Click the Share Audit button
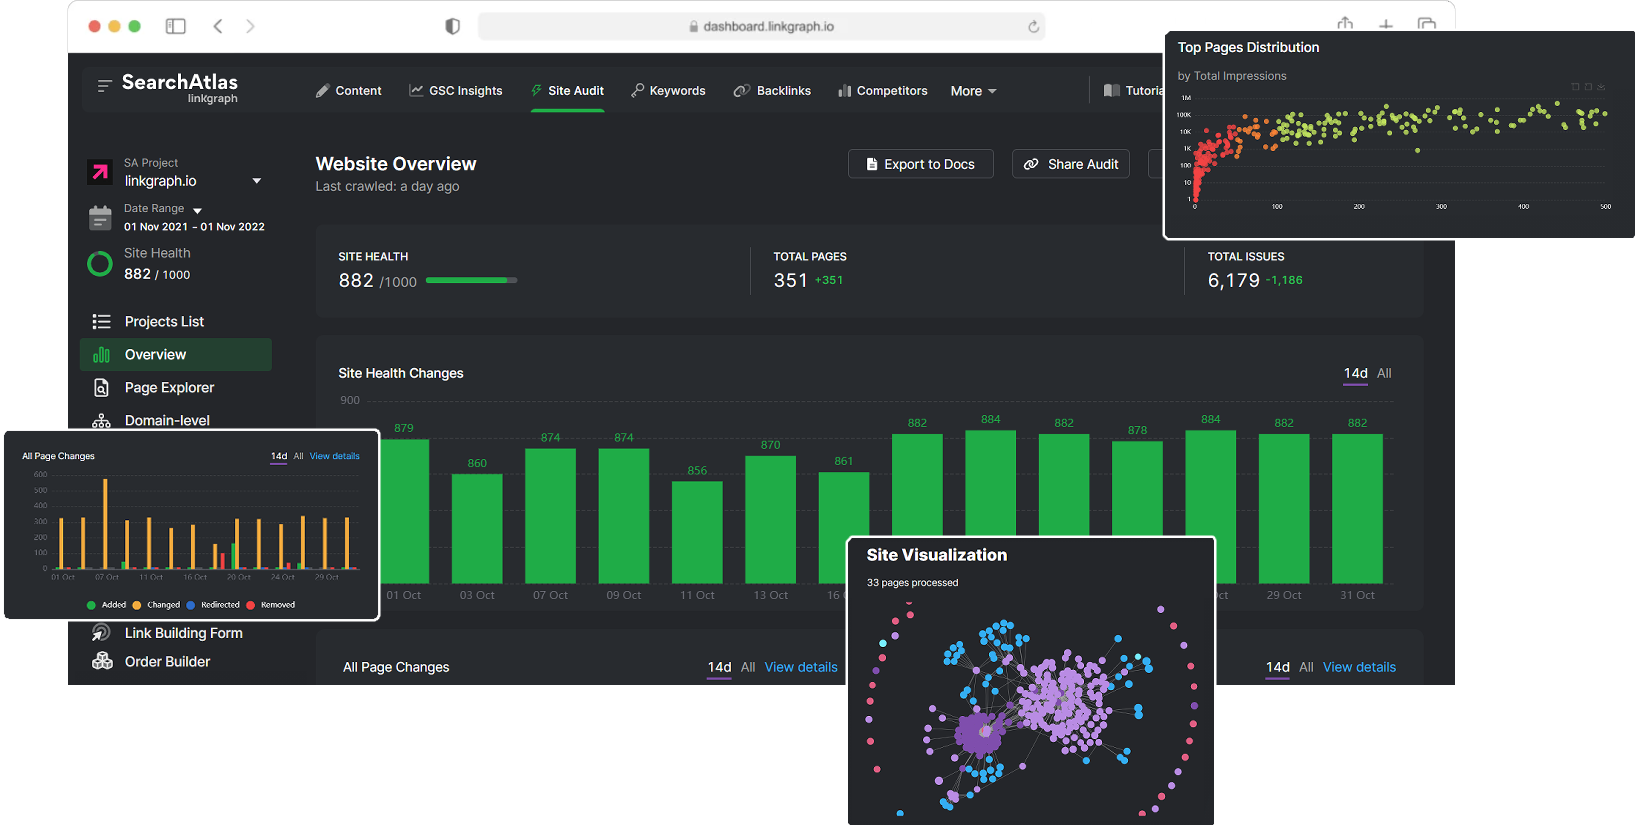Image resolution: width=1638 pixels, height=828 pixels. 1071,164
